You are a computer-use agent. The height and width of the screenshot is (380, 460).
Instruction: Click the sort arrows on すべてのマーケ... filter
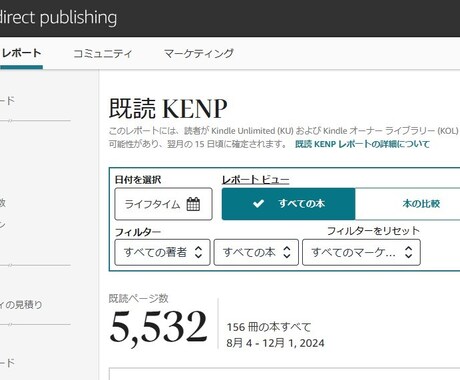tap(409, 252)
